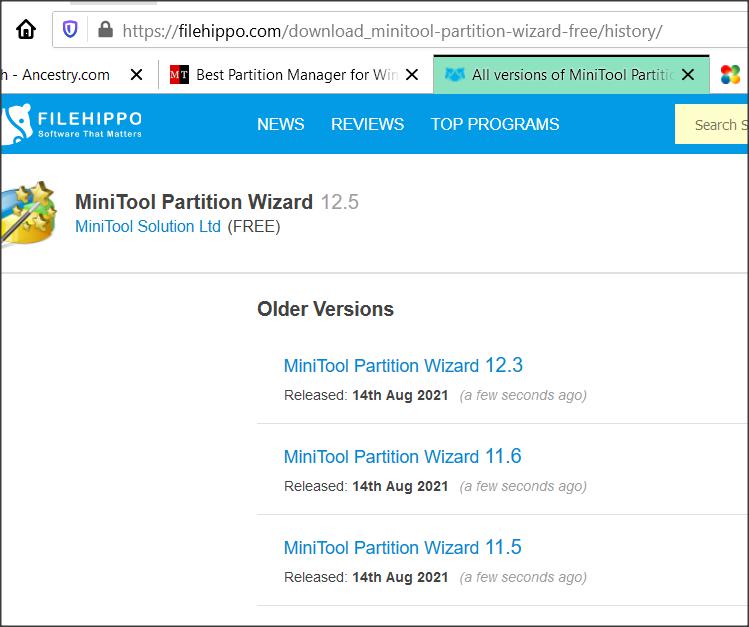Select All versions of MiniTool tab
Viewport: 749px width, 627px height.
[x=572, y=74]
